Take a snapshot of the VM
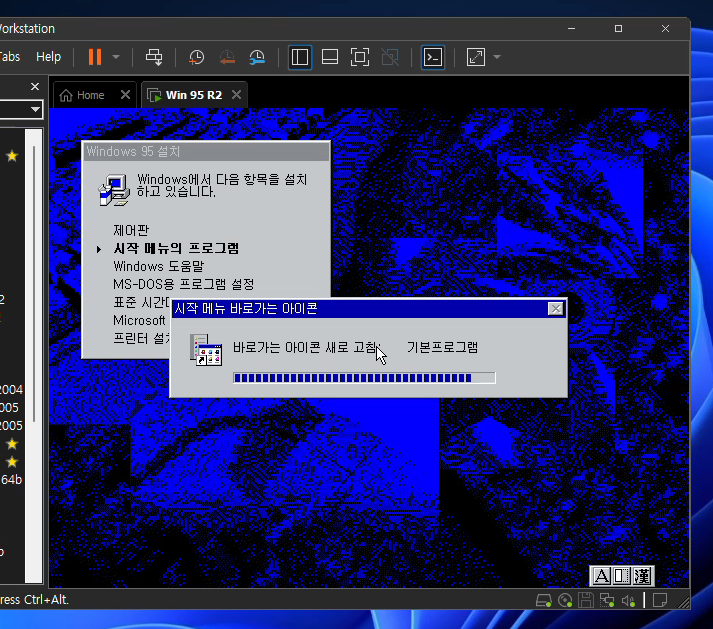 [196, 57]
